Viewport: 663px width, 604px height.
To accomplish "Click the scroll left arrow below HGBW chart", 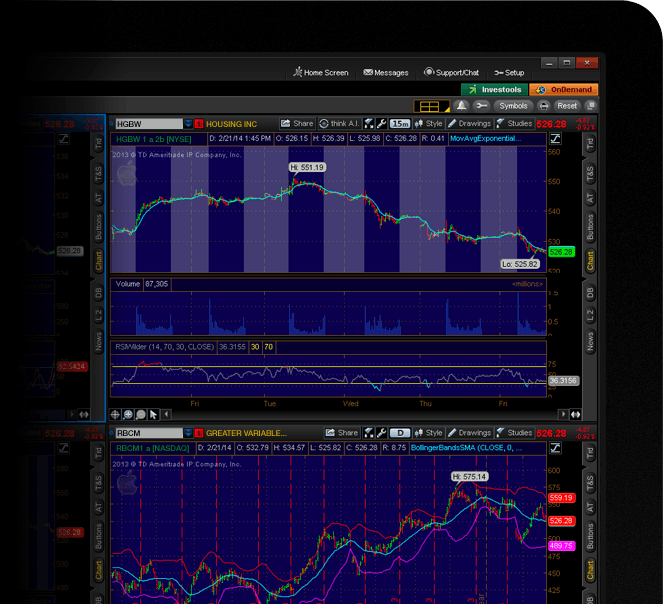I will [167, 415].
